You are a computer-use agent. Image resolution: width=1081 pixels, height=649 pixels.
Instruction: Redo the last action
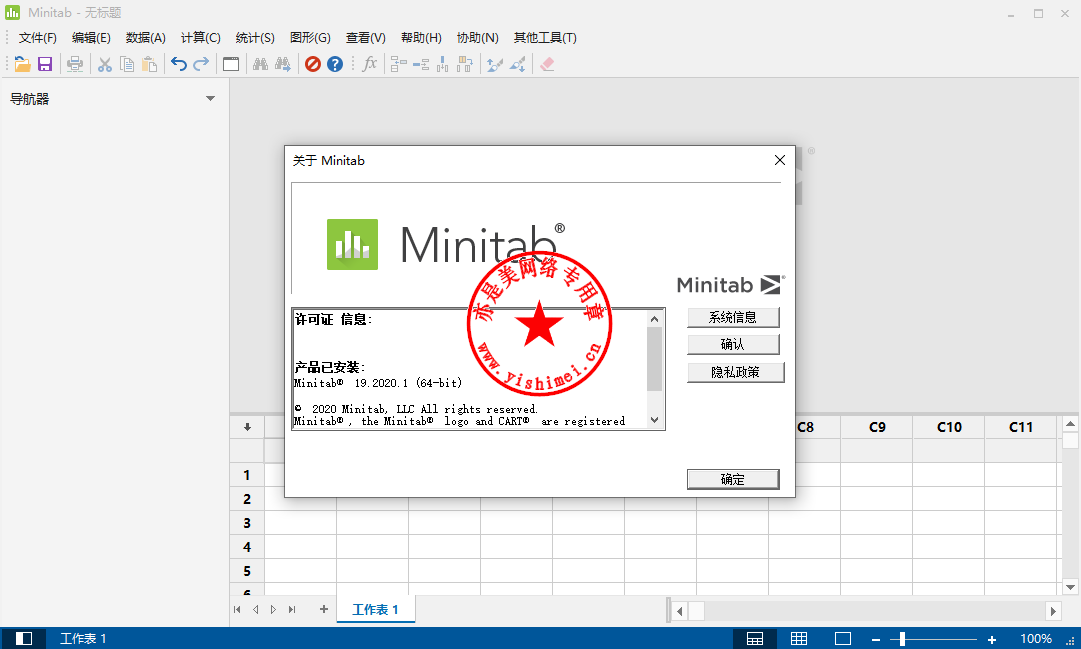pyautogui.click(x=201, y=64)
